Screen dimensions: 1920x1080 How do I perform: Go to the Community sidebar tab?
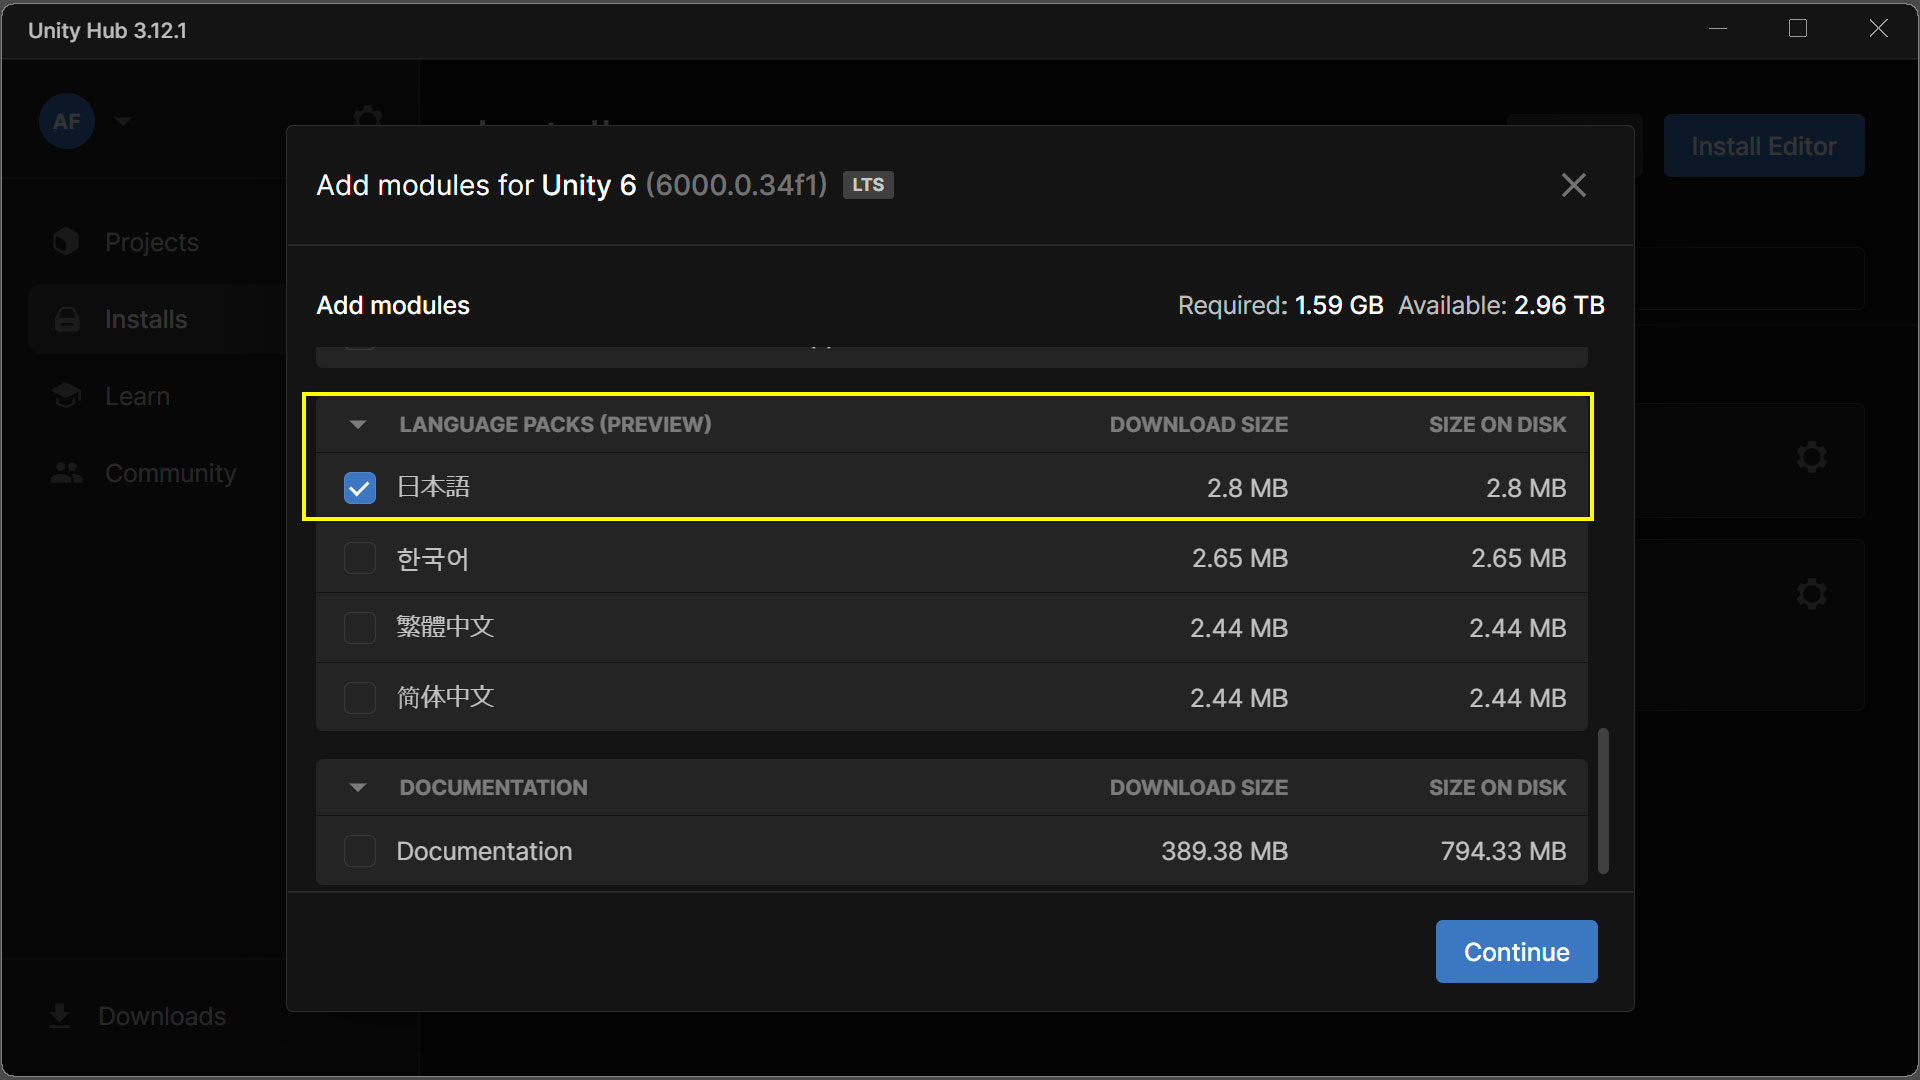(170, 473)
